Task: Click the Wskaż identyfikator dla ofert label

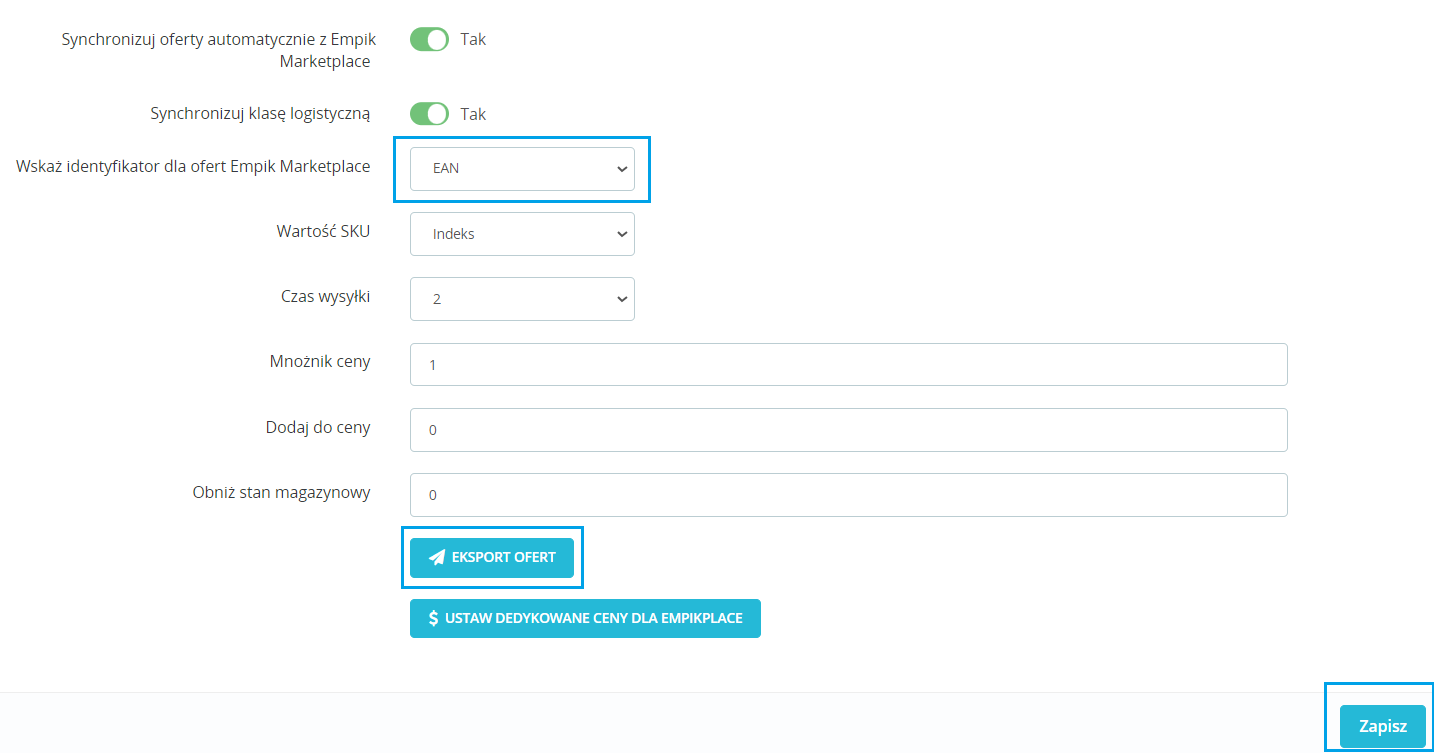Action: pos(193,166)
